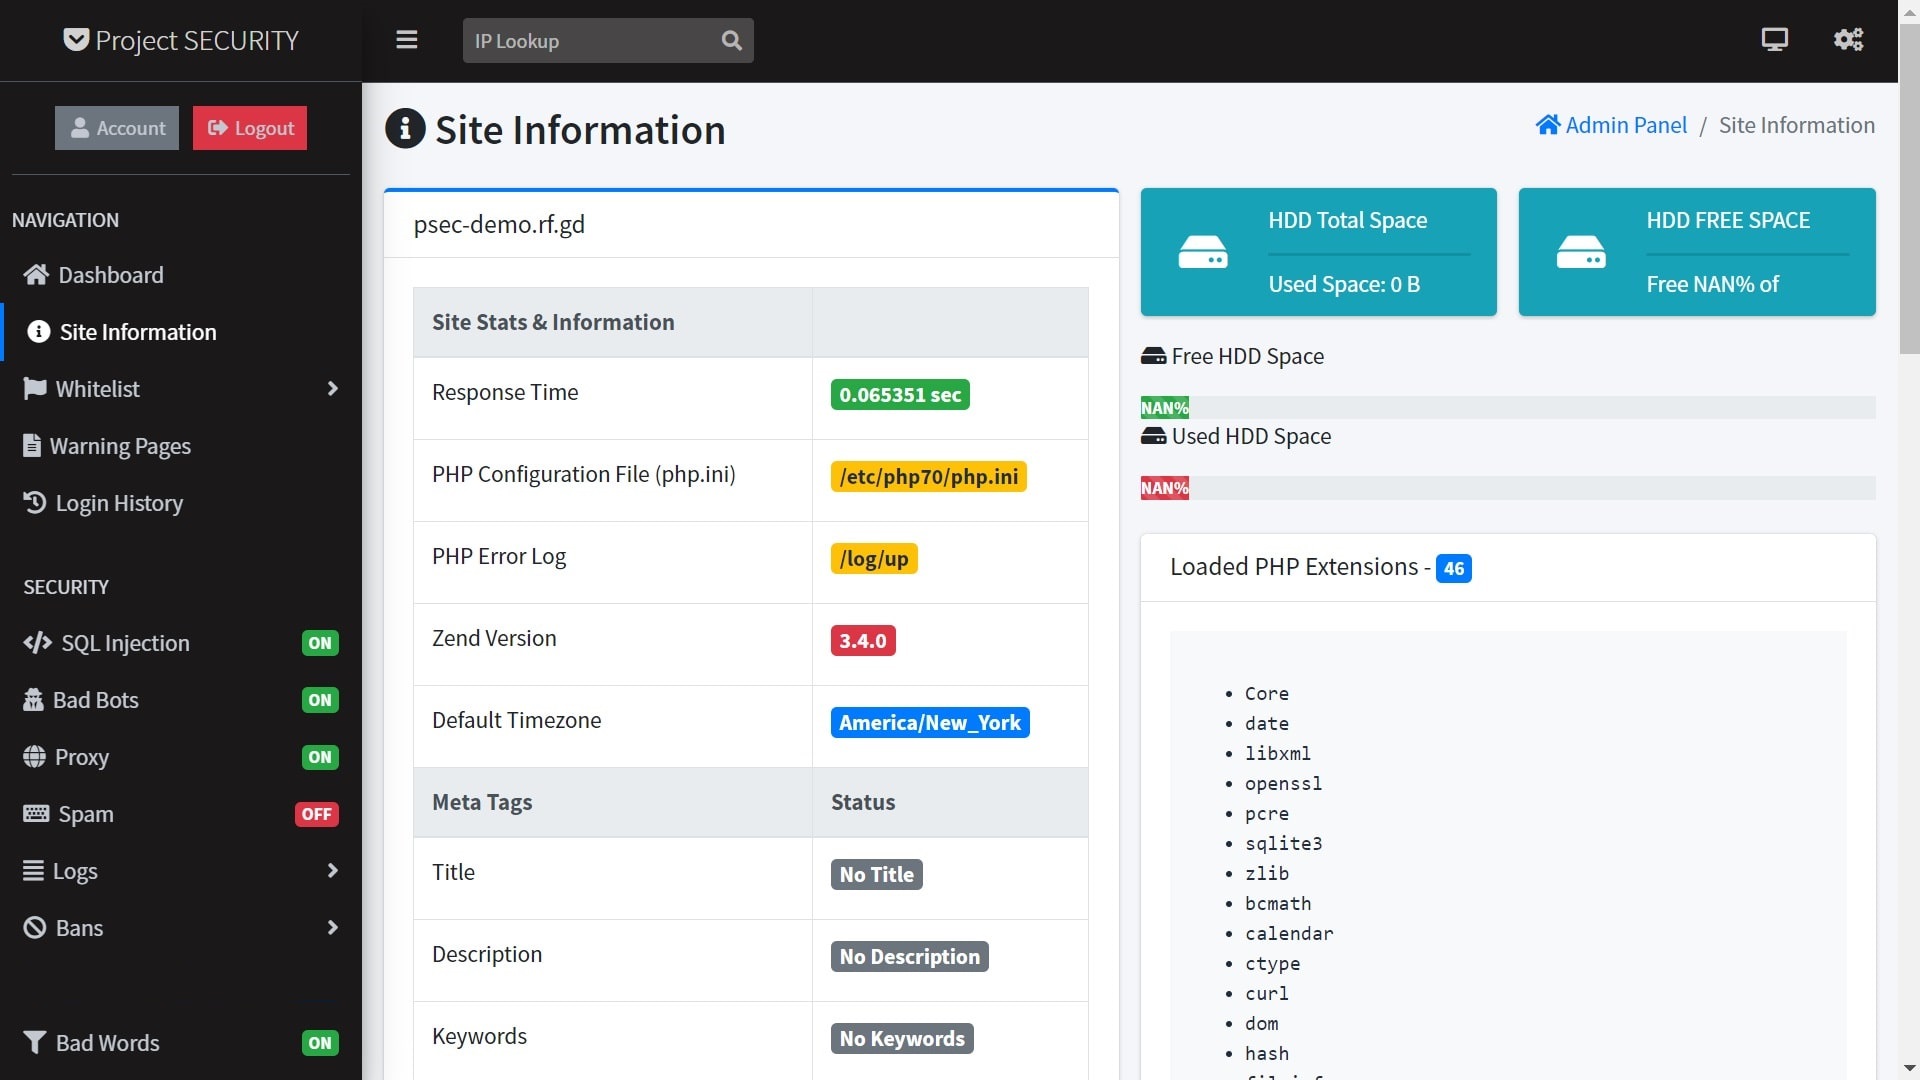Open the Dashboard from the sidebar

(110, 275)
